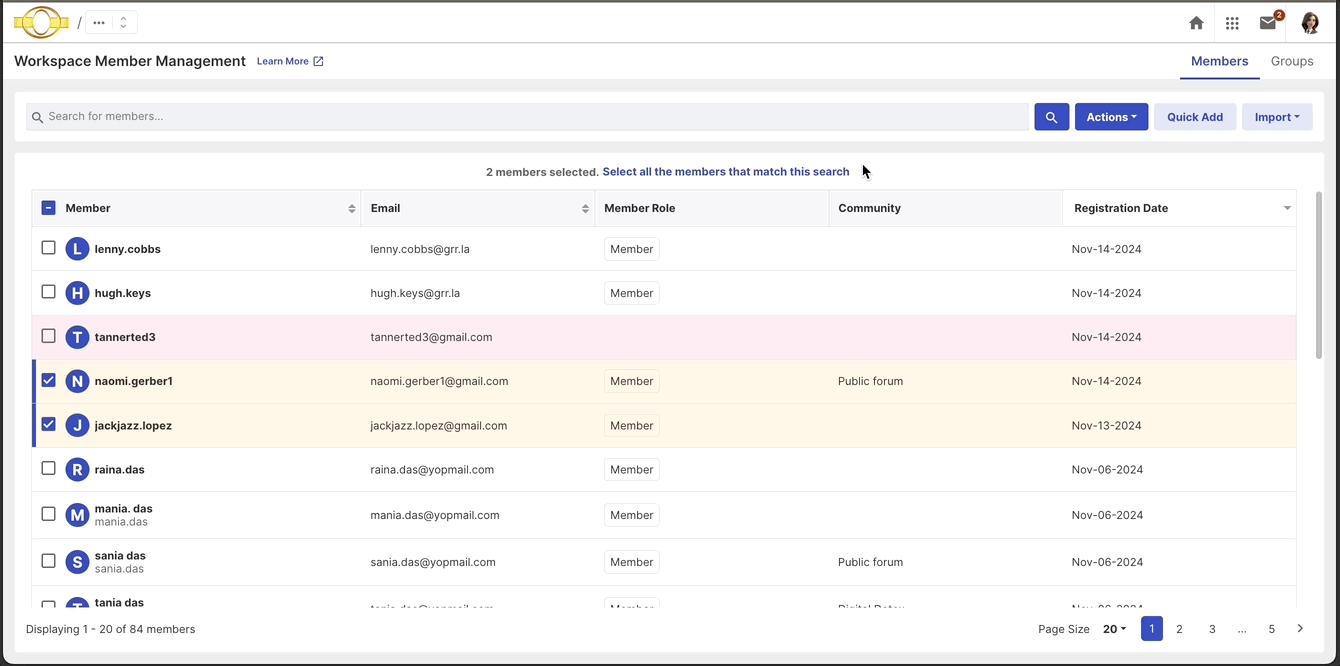Select current page 1 button
Screen dimensions: 1340x666
click(1152, 629)
